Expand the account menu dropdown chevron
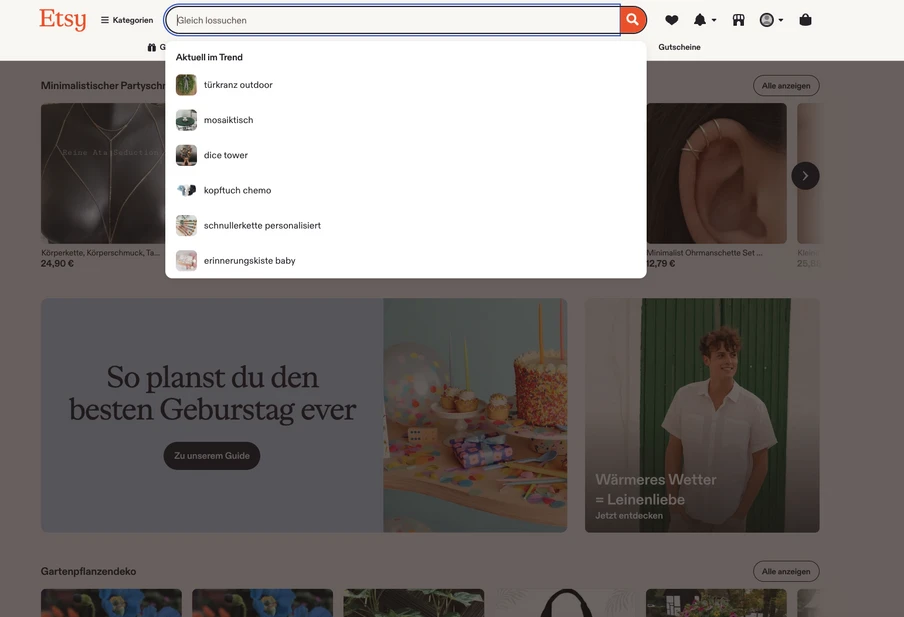Image resolution: width=904 pixels, height=617 pixels. click(x=782, y=19)
